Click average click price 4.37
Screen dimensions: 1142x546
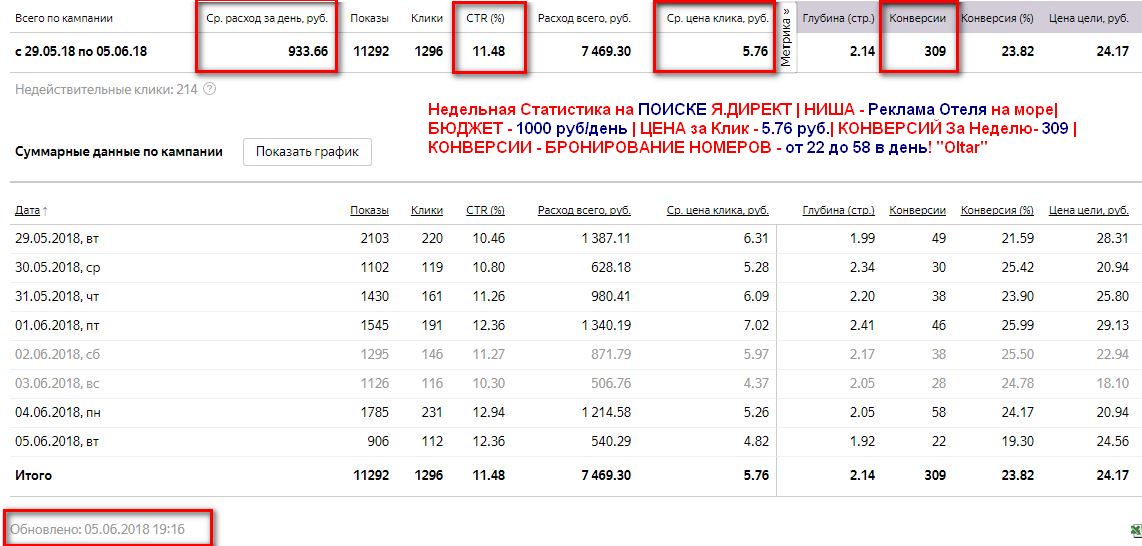pyautogui.click(x=757, y=384)
